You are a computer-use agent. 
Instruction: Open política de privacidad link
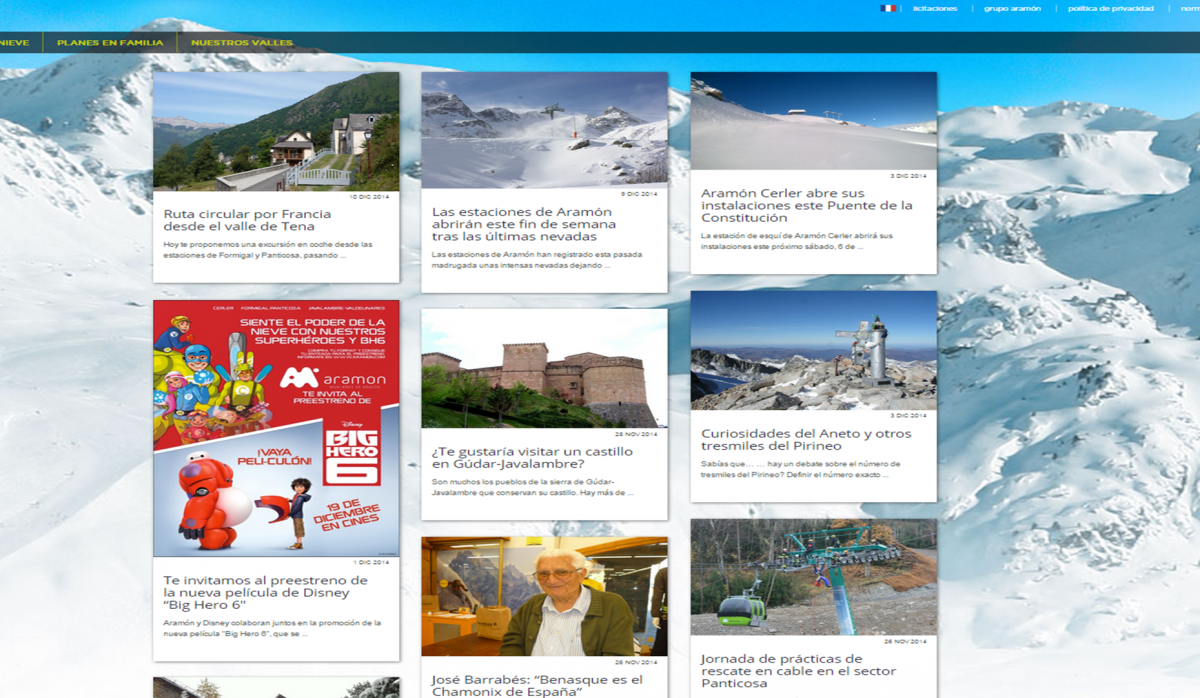[x=1110, y=8]
